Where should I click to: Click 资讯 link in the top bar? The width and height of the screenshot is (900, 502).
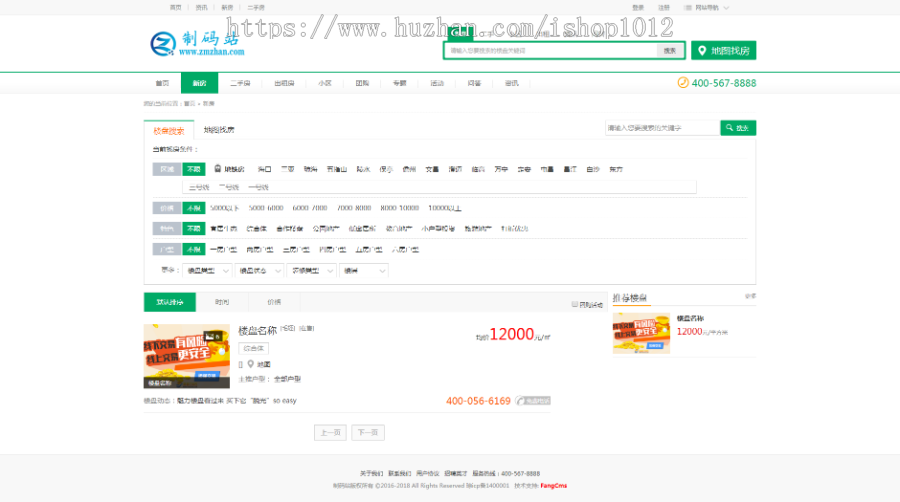click(x=201, y=7)
